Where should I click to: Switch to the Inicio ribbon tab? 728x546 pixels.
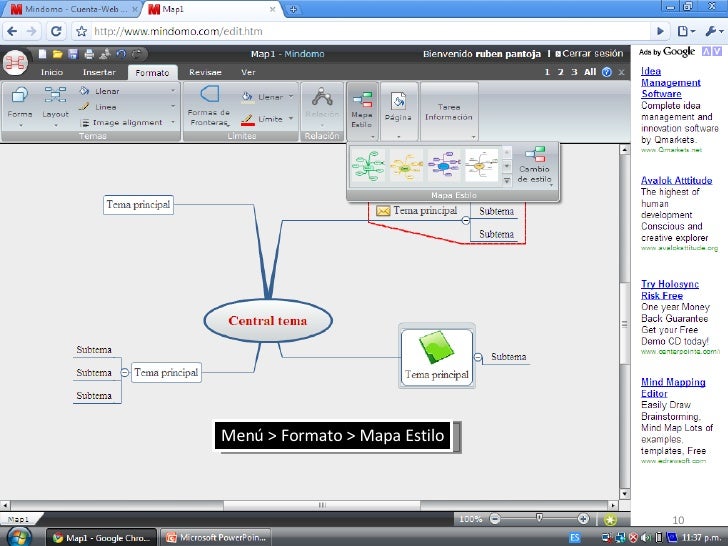click(52, 72)
